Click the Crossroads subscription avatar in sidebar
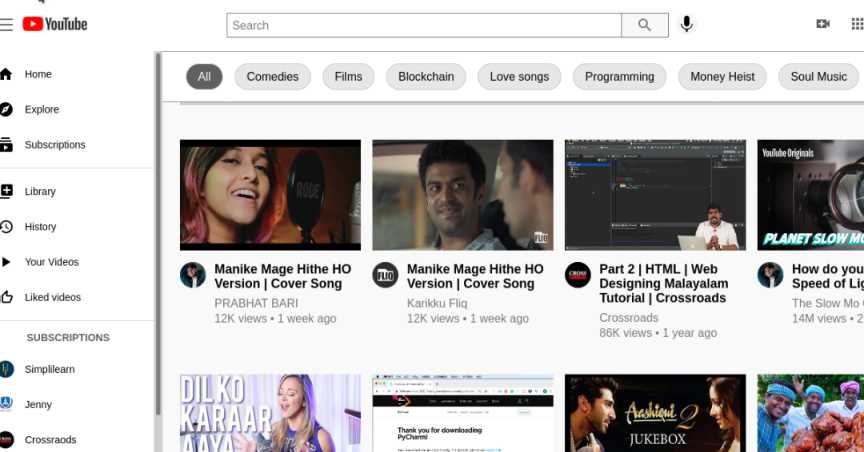This screenshot has height=452, width=864. (x=6, y=439)
